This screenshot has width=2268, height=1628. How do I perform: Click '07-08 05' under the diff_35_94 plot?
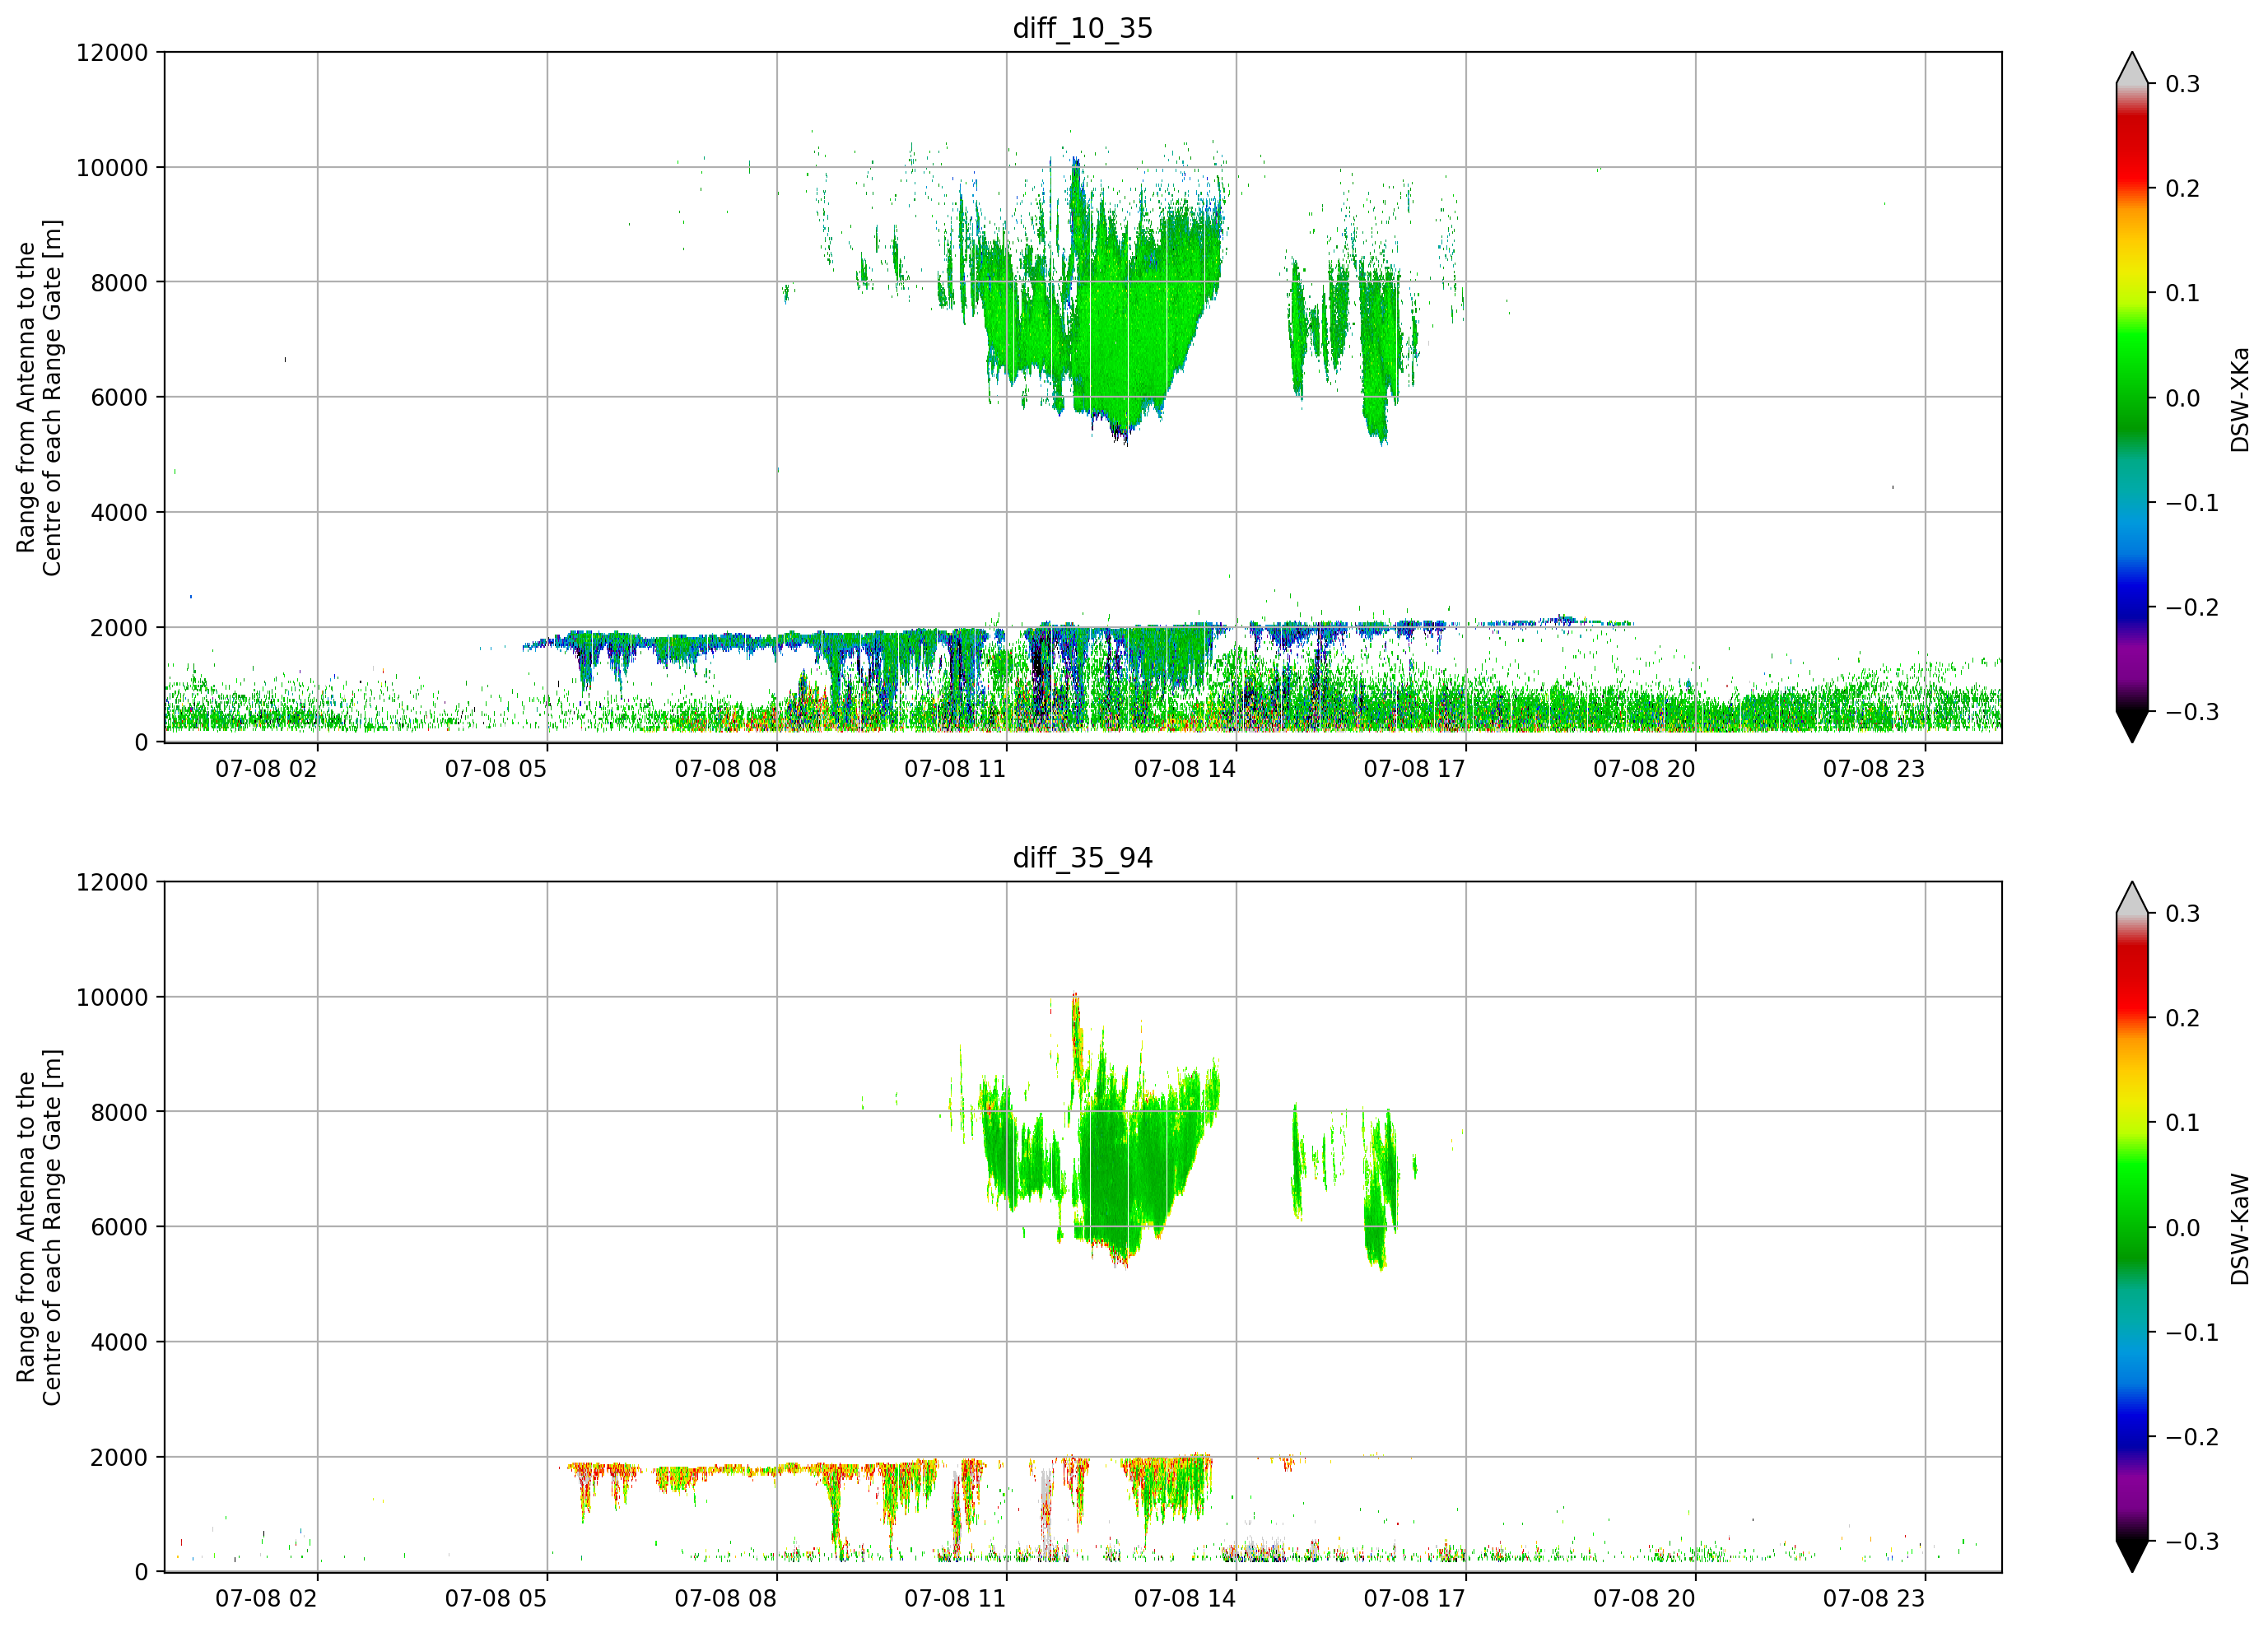(x=496, y=1599)
